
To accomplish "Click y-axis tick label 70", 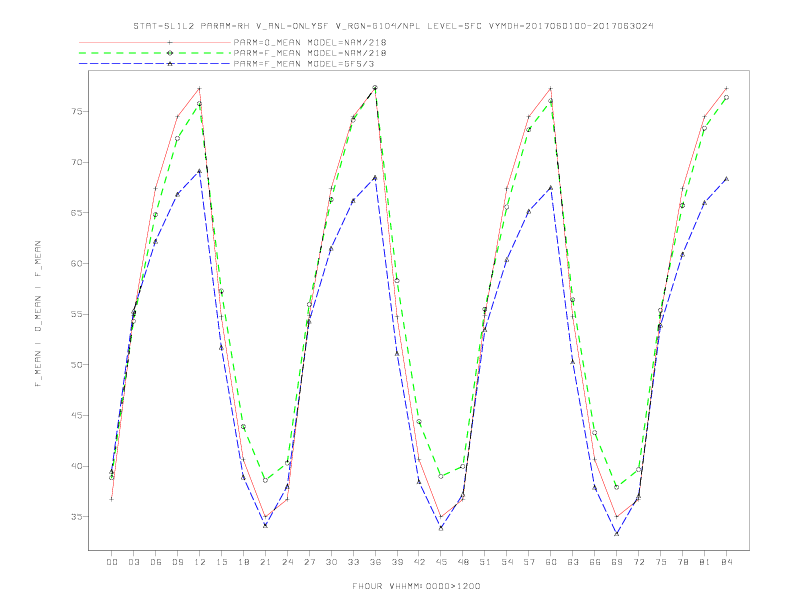I will pos(77,162).
